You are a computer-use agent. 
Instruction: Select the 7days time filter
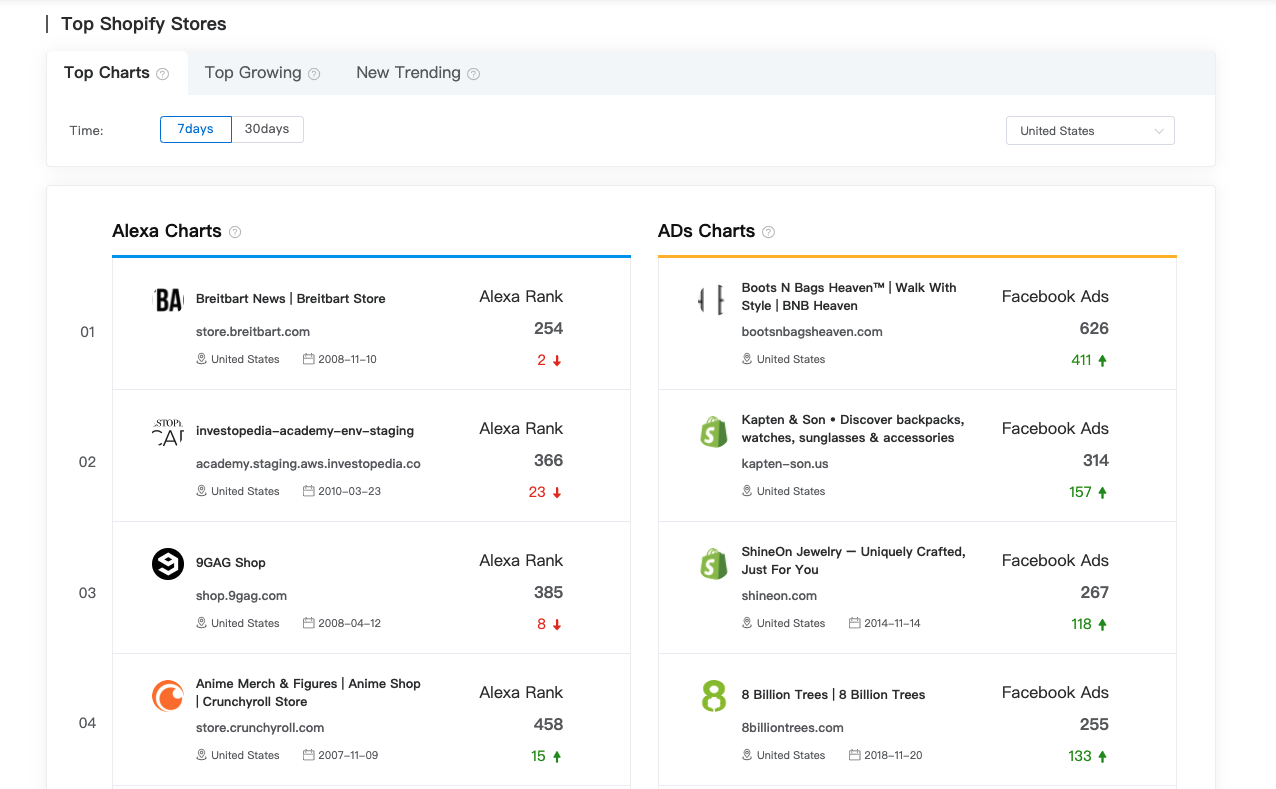[195, 129]
